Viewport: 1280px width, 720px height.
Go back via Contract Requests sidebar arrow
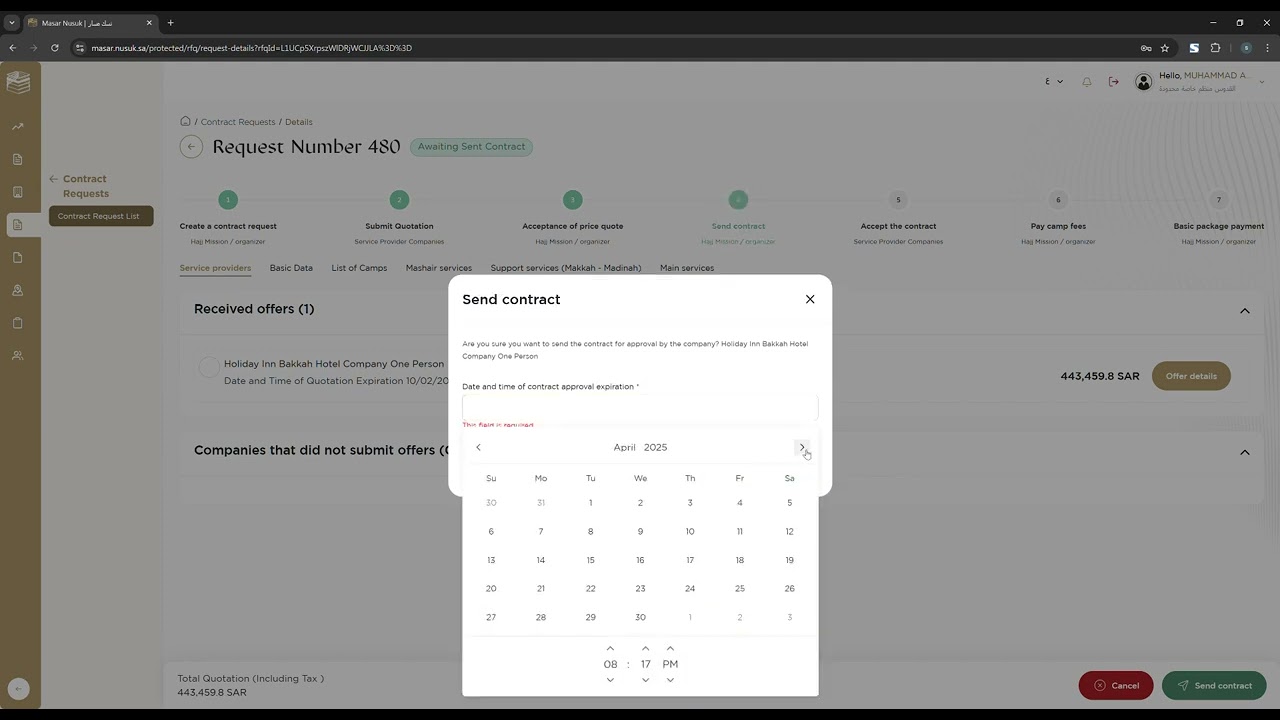[x=54, y=179]
